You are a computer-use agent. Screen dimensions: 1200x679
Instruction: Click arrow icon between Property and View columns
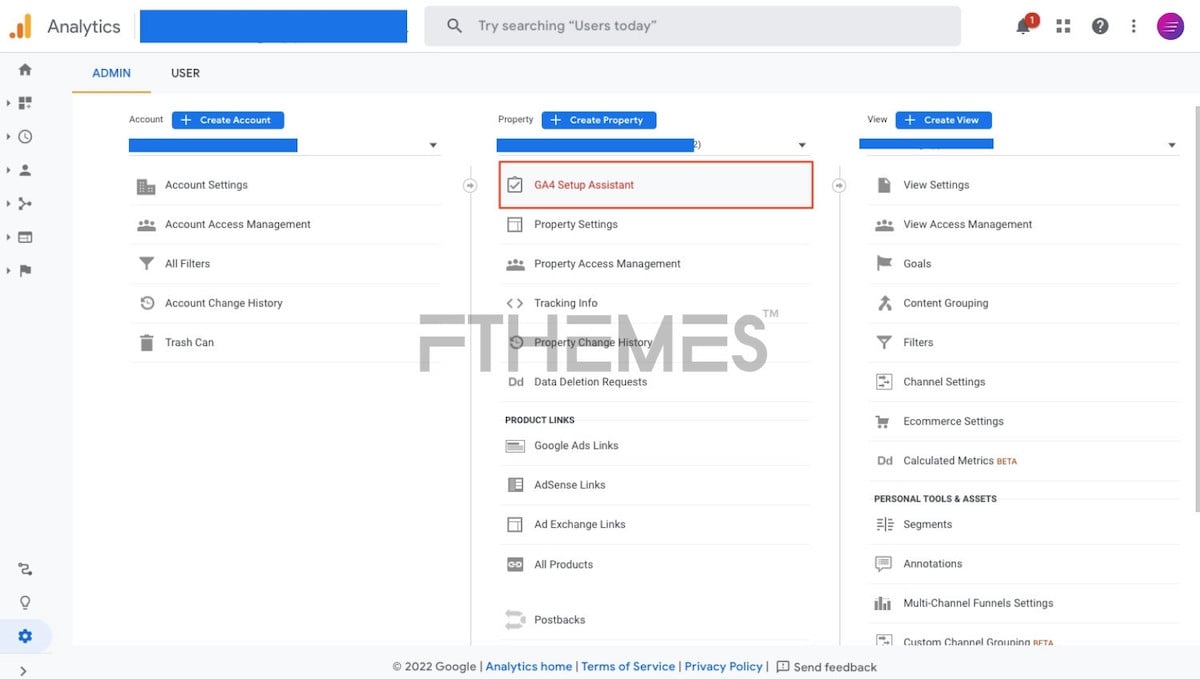(839, 185)
